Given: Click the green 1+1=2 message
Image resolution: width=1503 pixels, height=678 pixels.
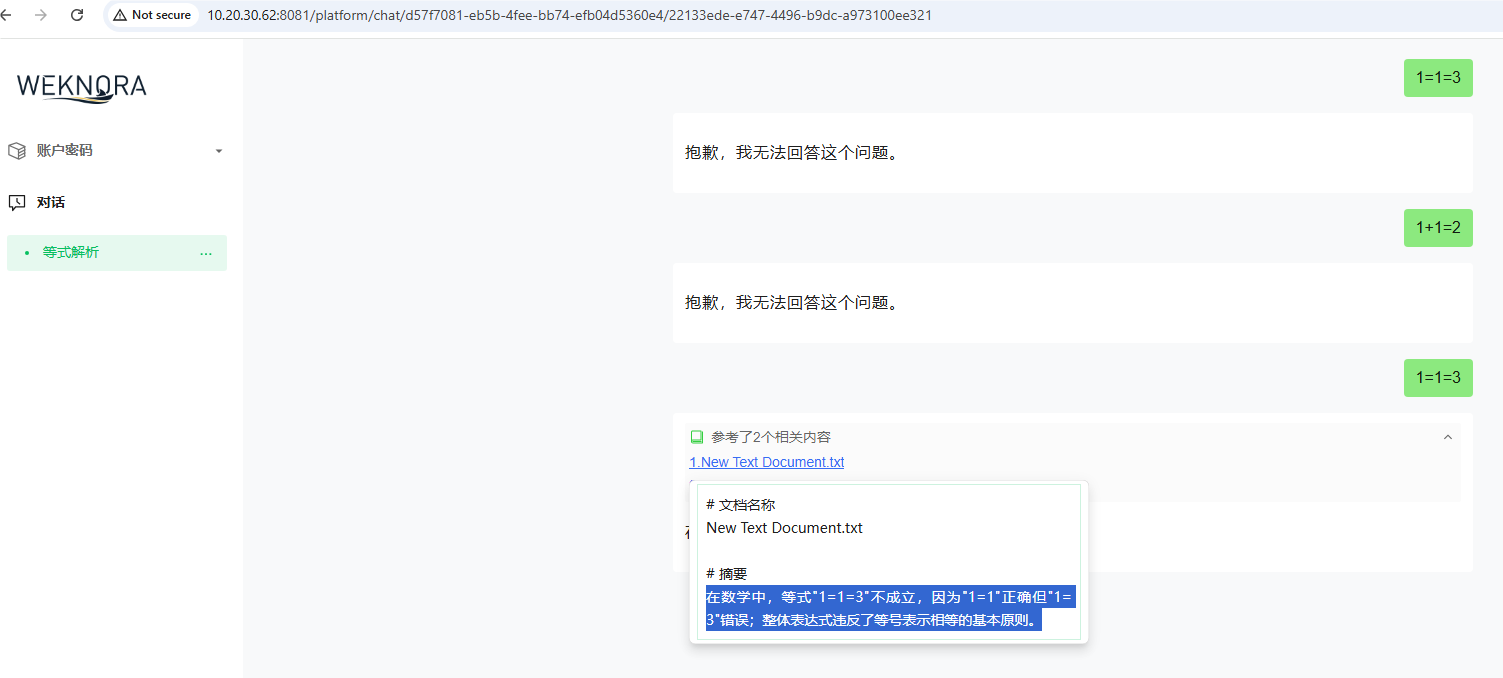Looking at the screenshot, I should pos(1438,228).
